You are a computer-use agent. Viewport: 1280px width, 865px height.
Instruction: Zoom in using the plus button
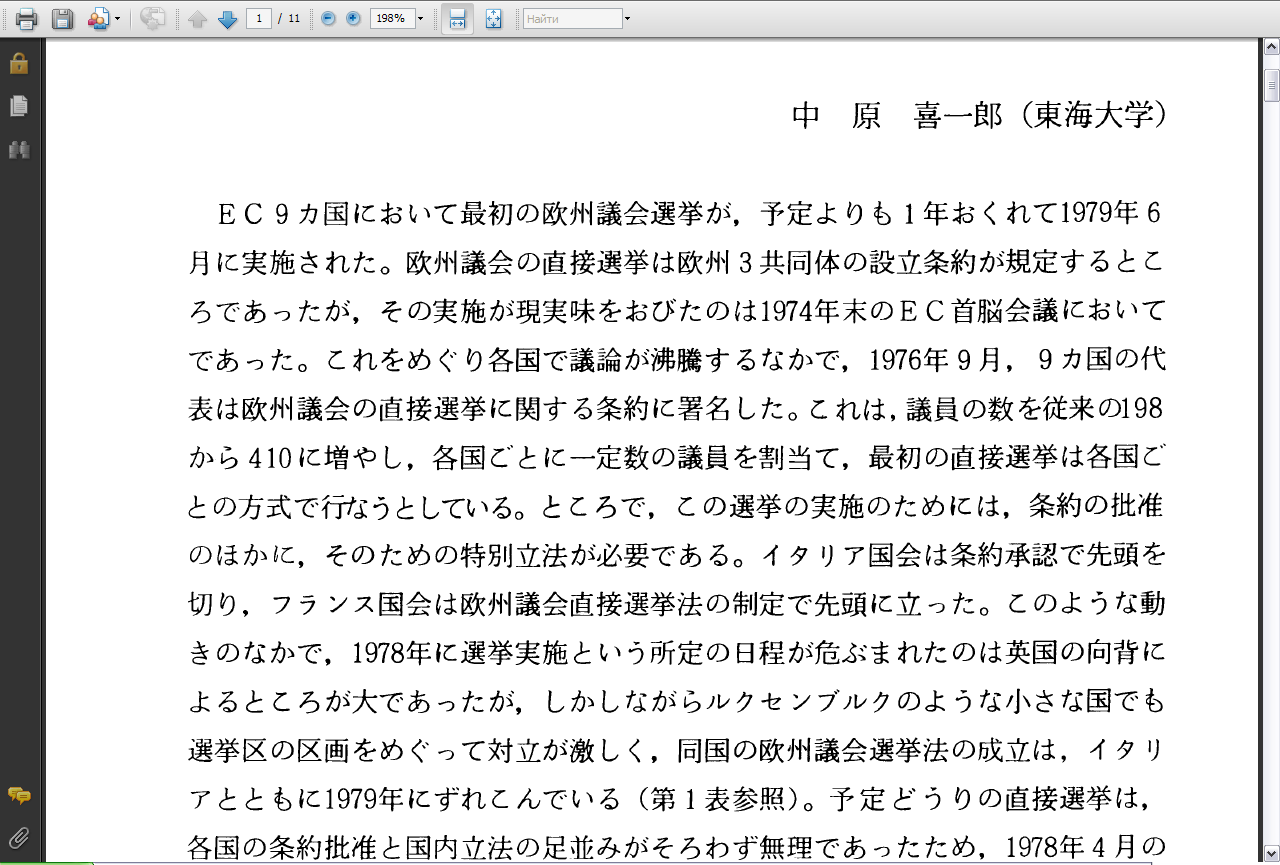click(353, 19)
